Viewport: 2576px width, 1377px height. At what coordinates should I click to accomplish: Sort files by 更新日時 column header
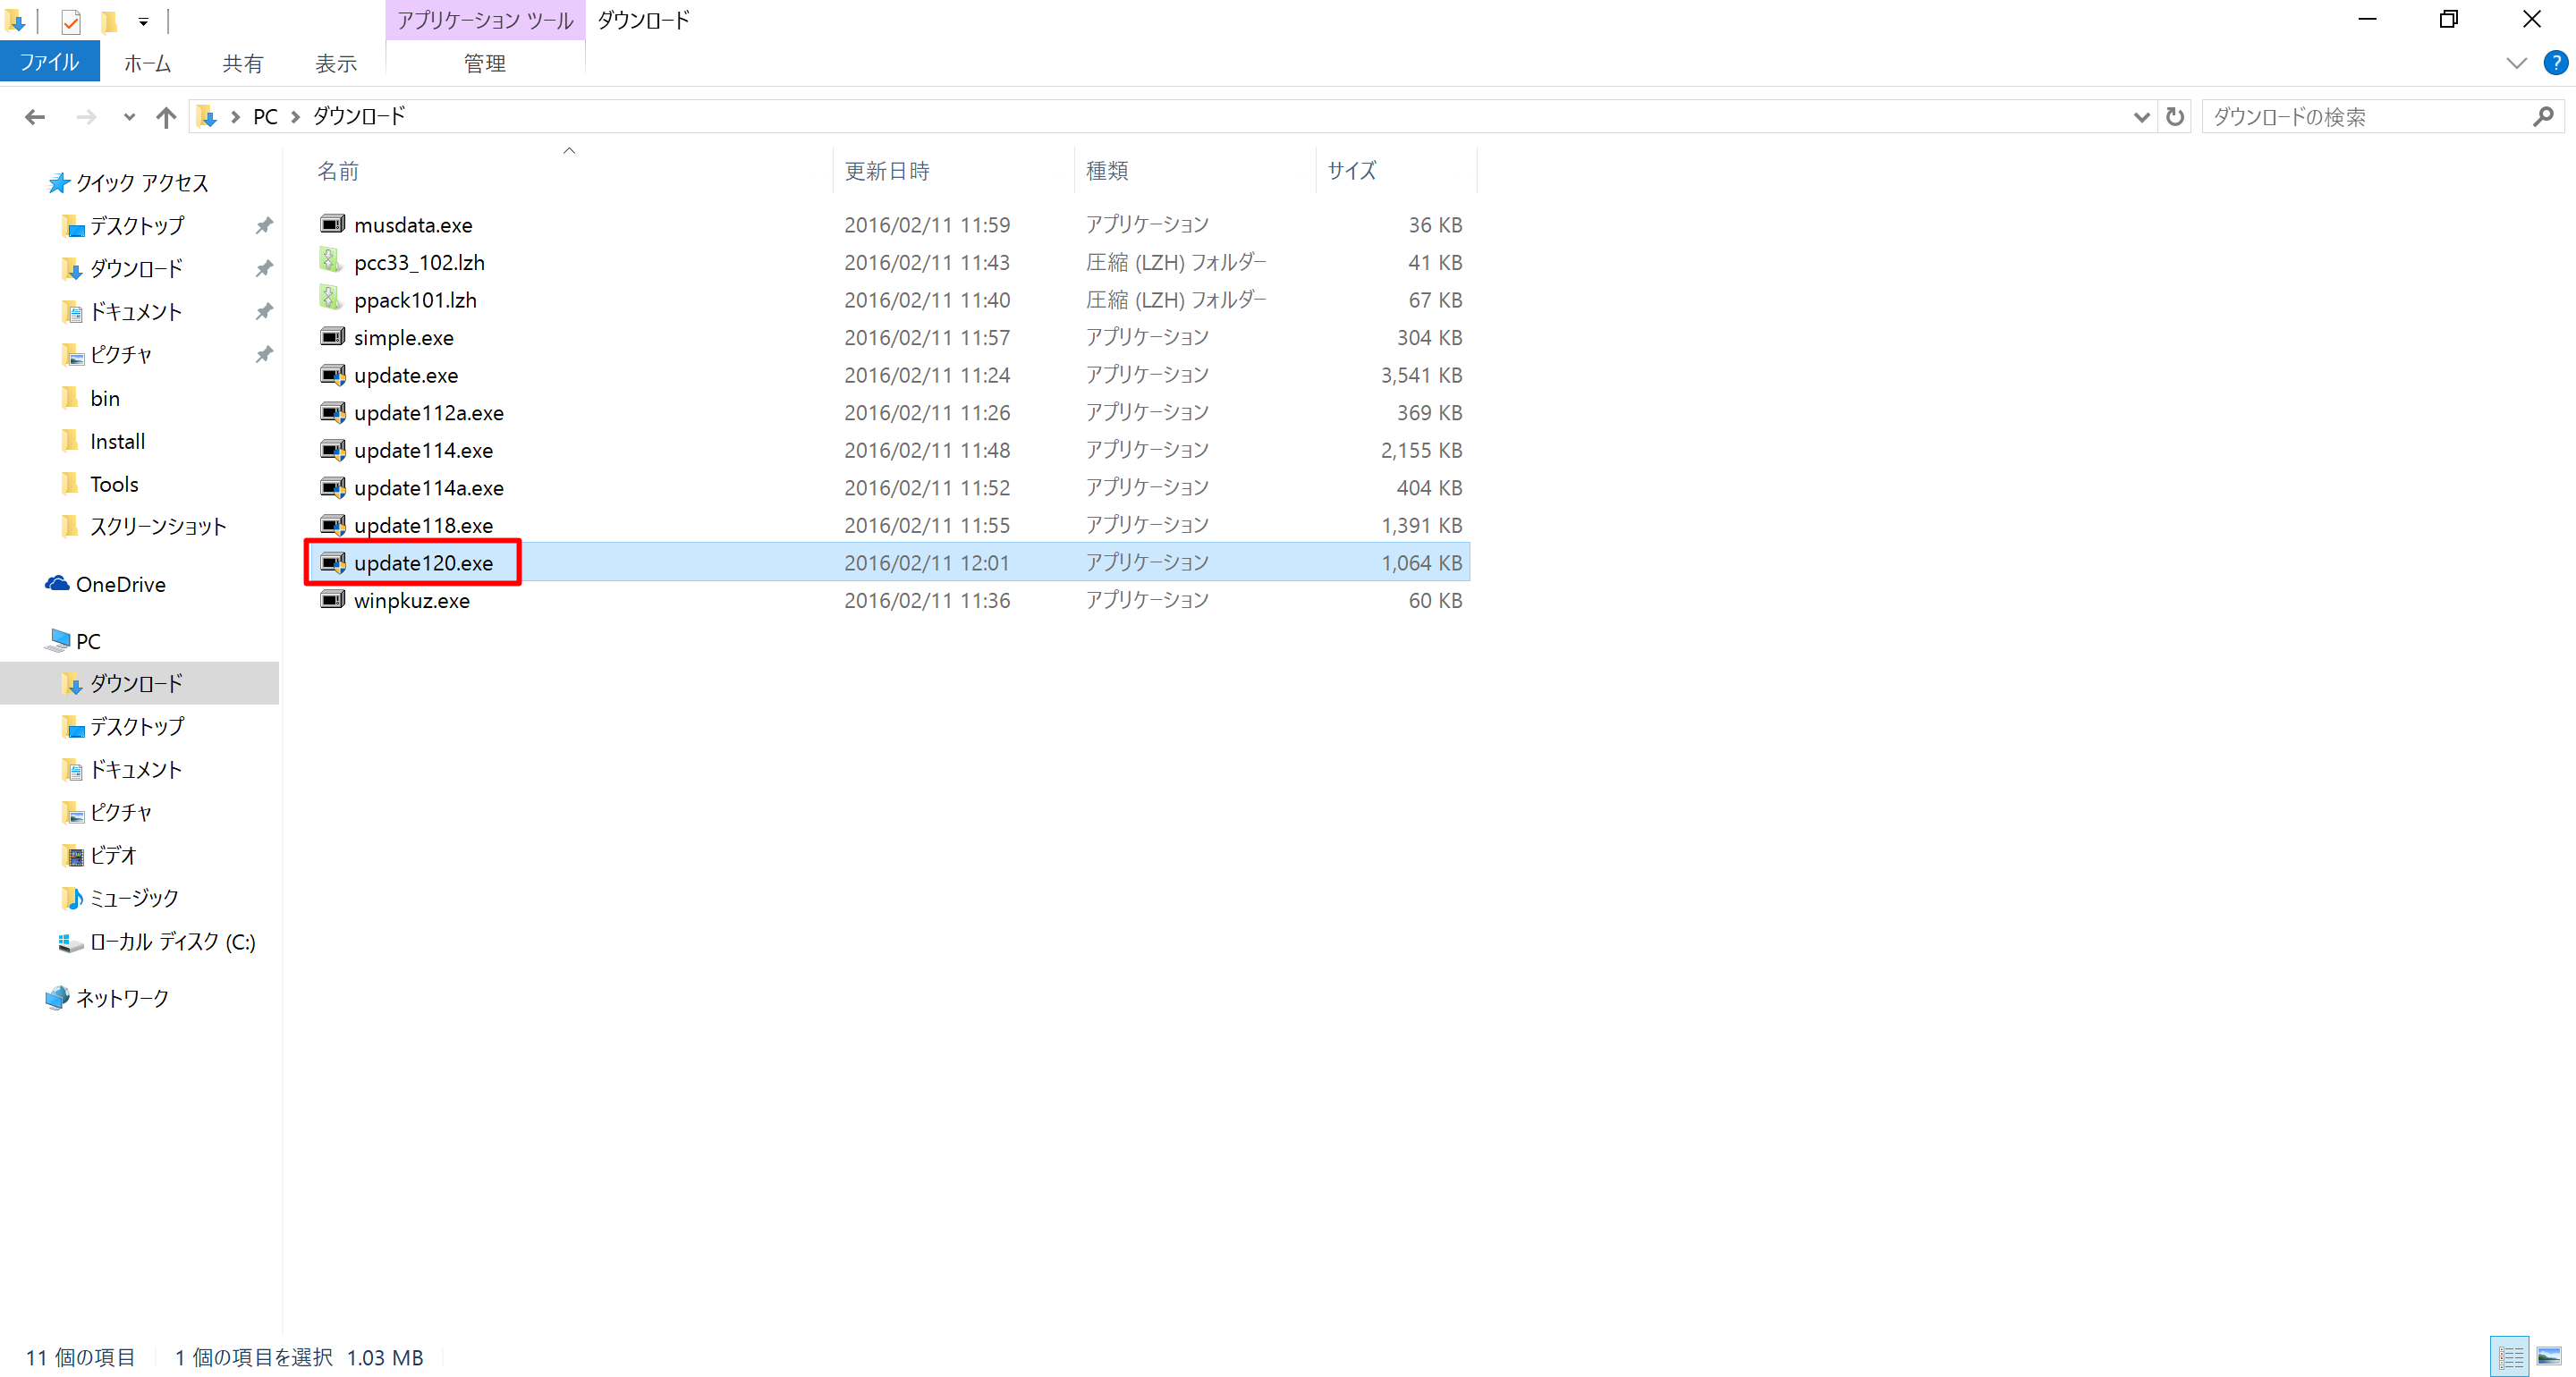pyautogui.click(x=954, y=170)
